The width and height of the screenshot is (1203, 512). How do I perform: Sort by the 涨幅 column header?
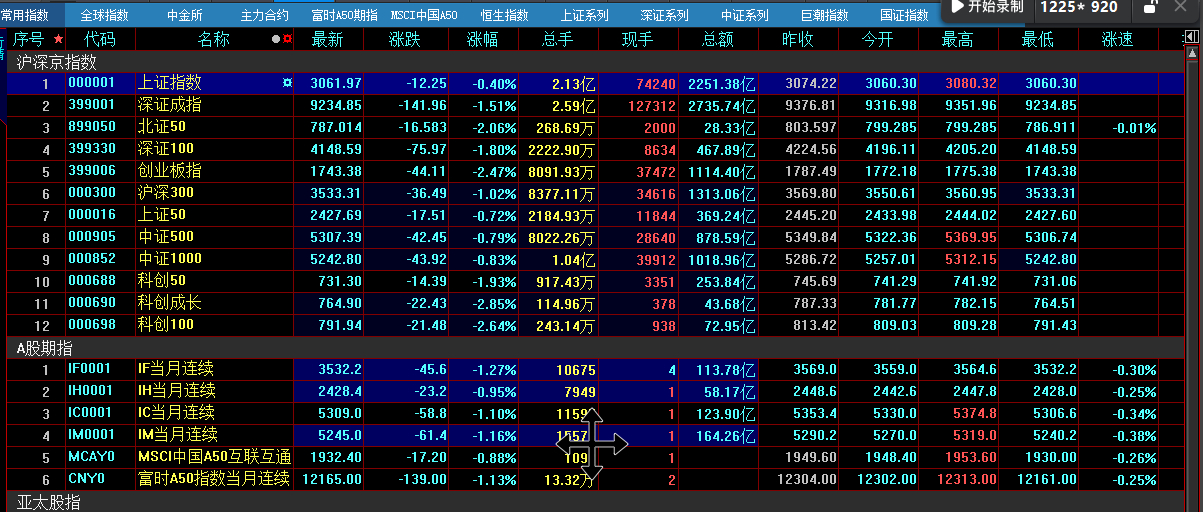[x=483, y=40]
